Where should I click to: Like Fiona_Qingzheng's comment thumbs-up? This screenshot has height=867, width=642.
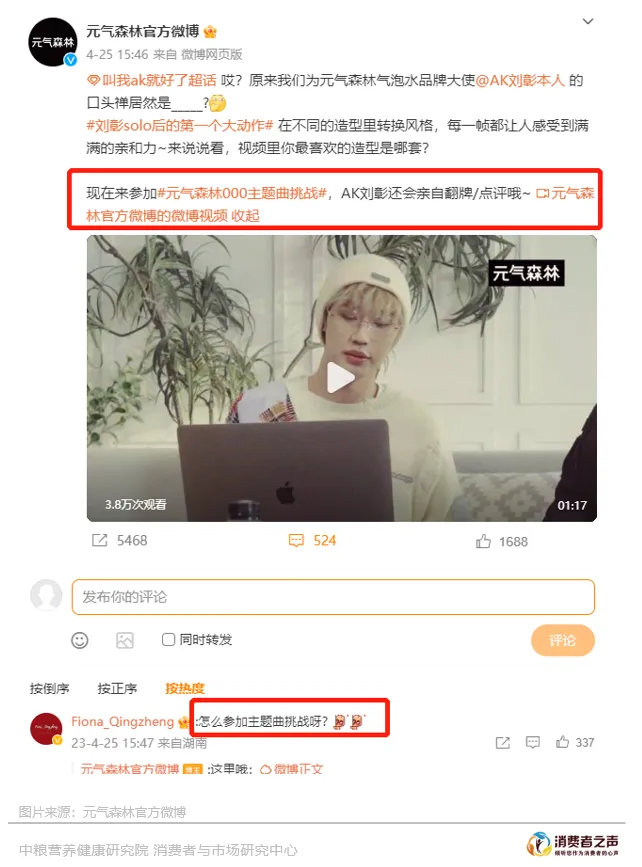[562, 742]
